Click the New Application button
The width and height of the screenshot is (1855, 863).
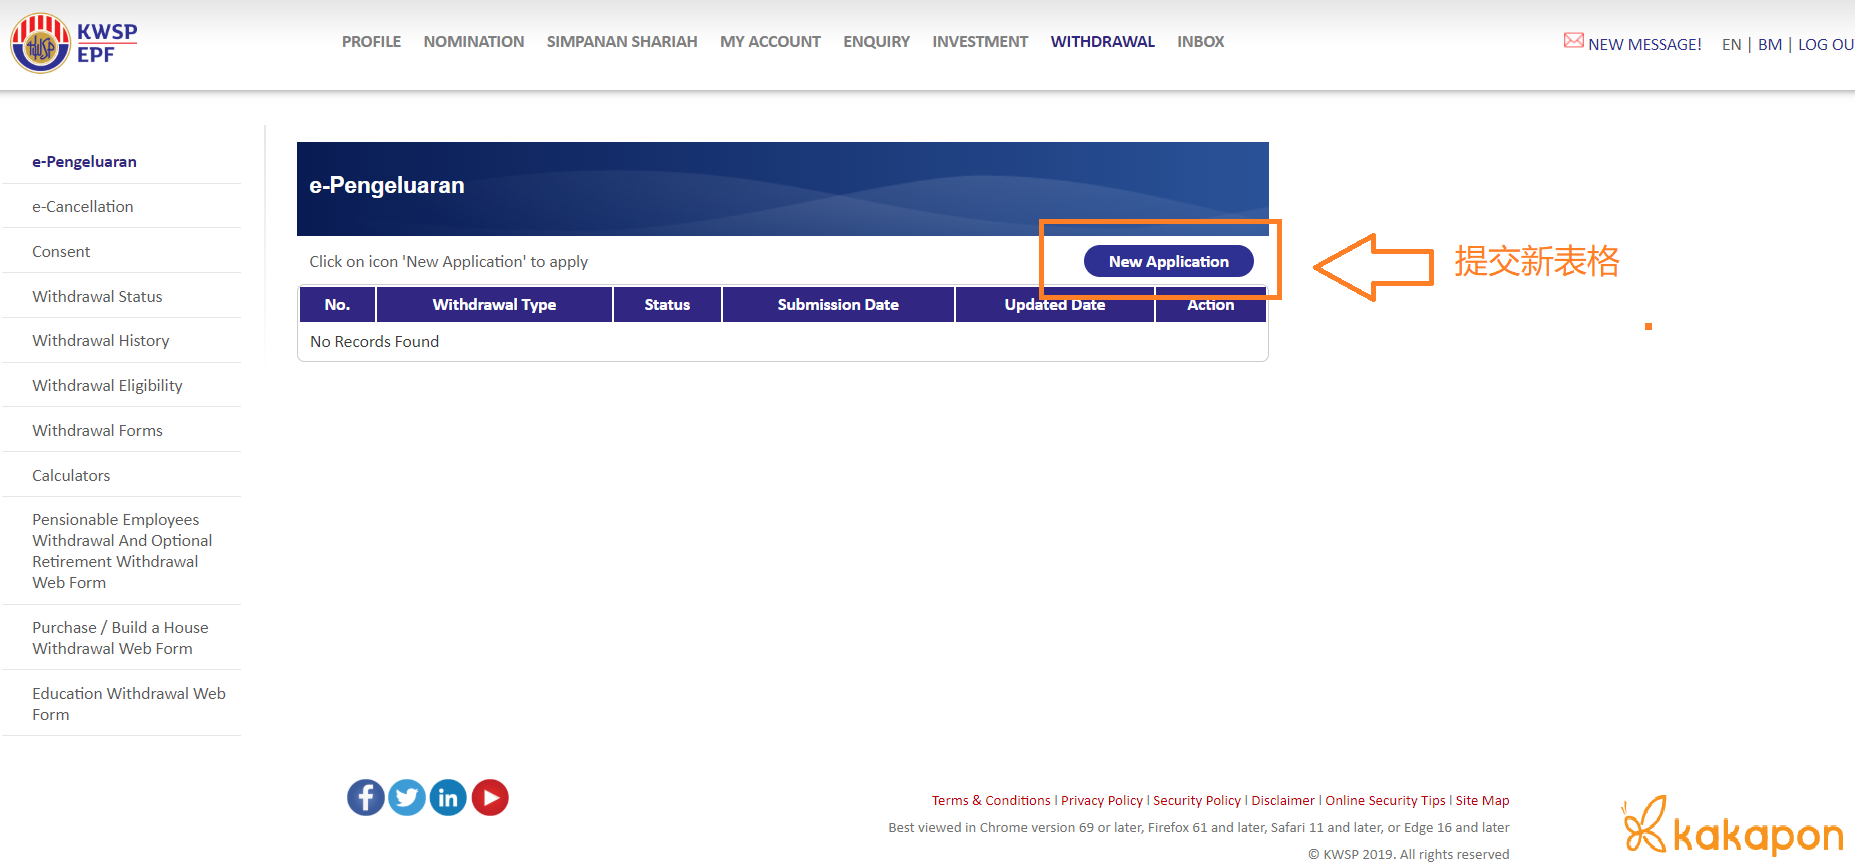(1169, 261)
